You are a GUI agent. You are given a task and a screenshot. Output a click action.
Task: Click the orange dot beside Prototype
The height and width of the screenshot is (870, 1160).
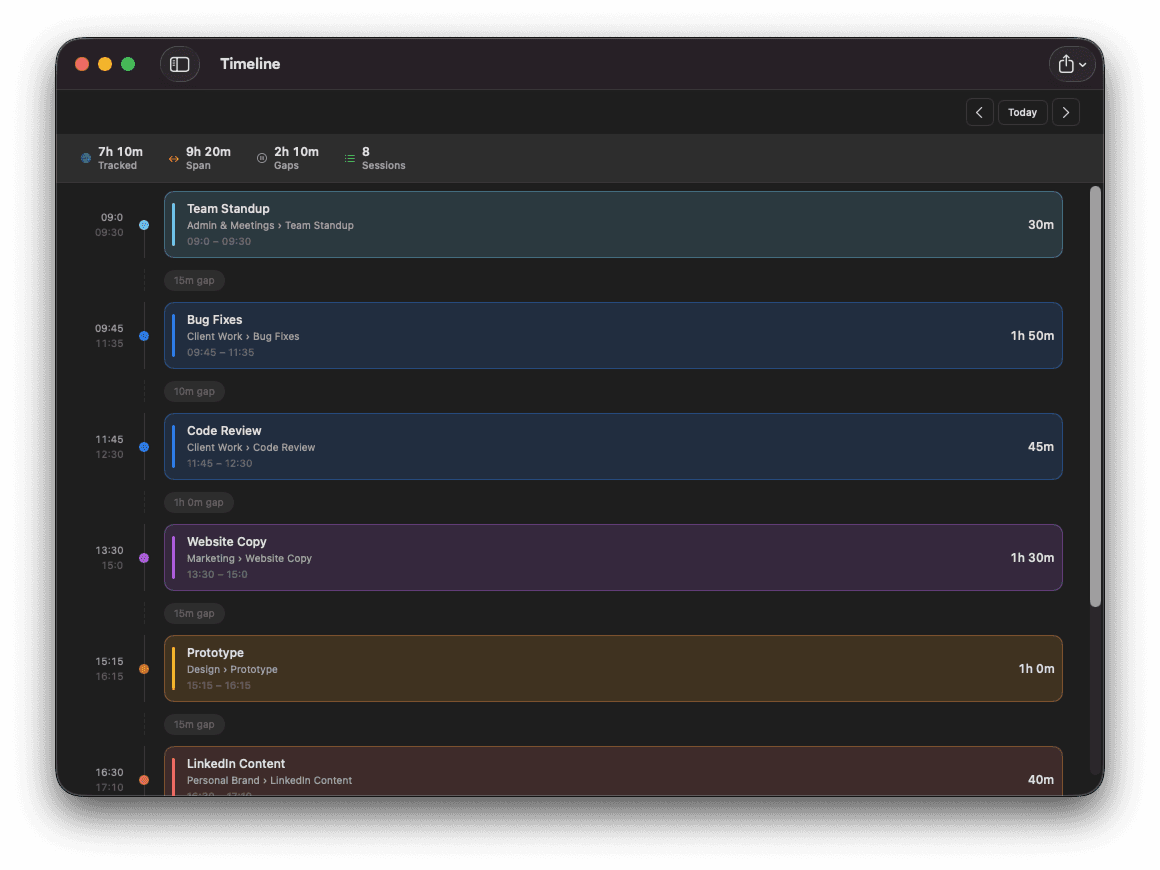coord(143,668)
